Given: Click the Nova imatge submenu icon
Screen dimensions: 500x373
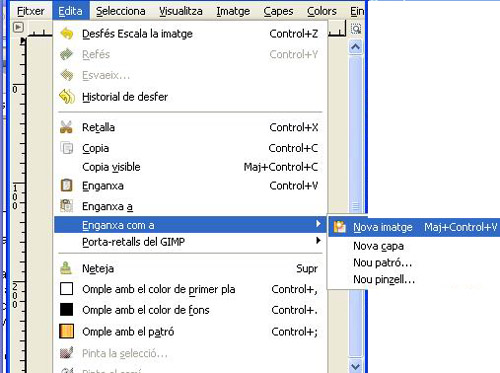Looking at the screenshot, I should coord(340,227).
